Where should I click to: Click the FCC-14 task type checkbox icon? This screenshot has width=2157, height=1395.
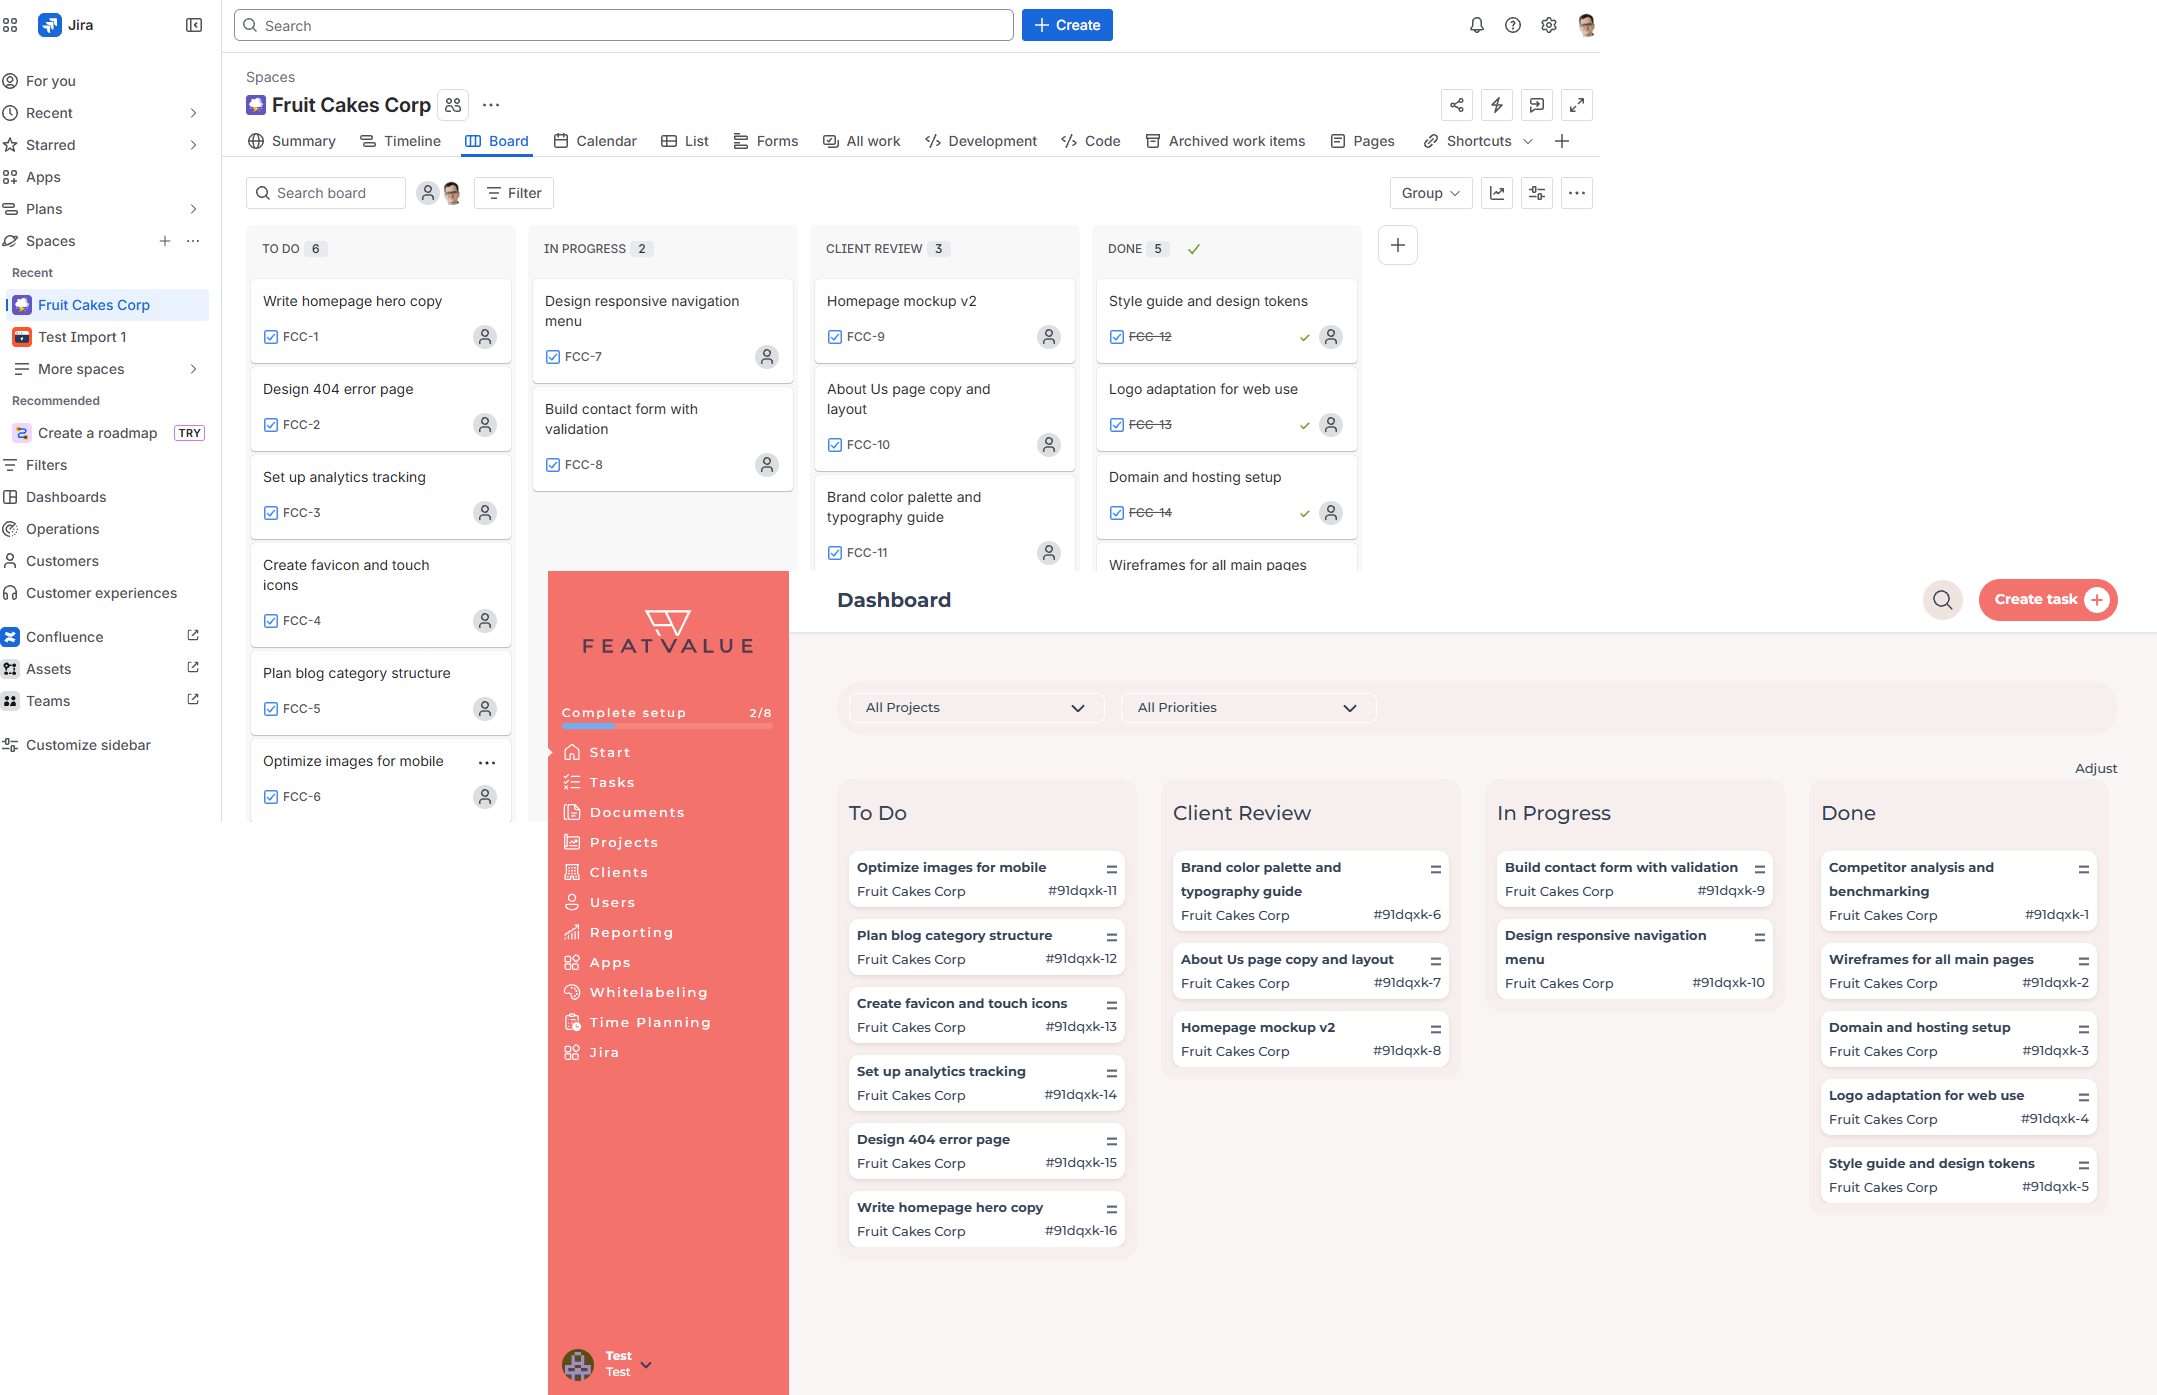coord(1117,513)
